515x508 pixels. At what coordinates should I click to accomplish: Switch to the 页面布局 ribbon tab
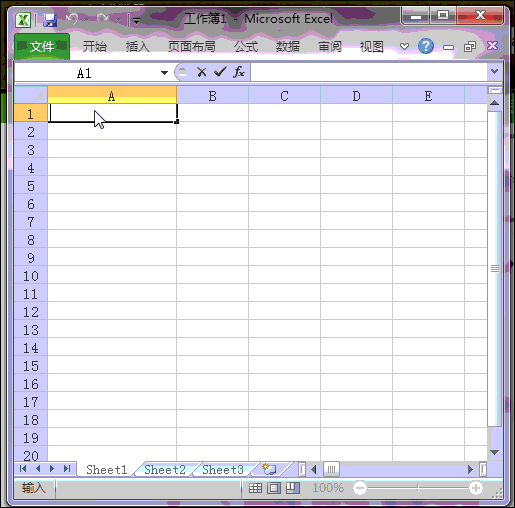192,46
